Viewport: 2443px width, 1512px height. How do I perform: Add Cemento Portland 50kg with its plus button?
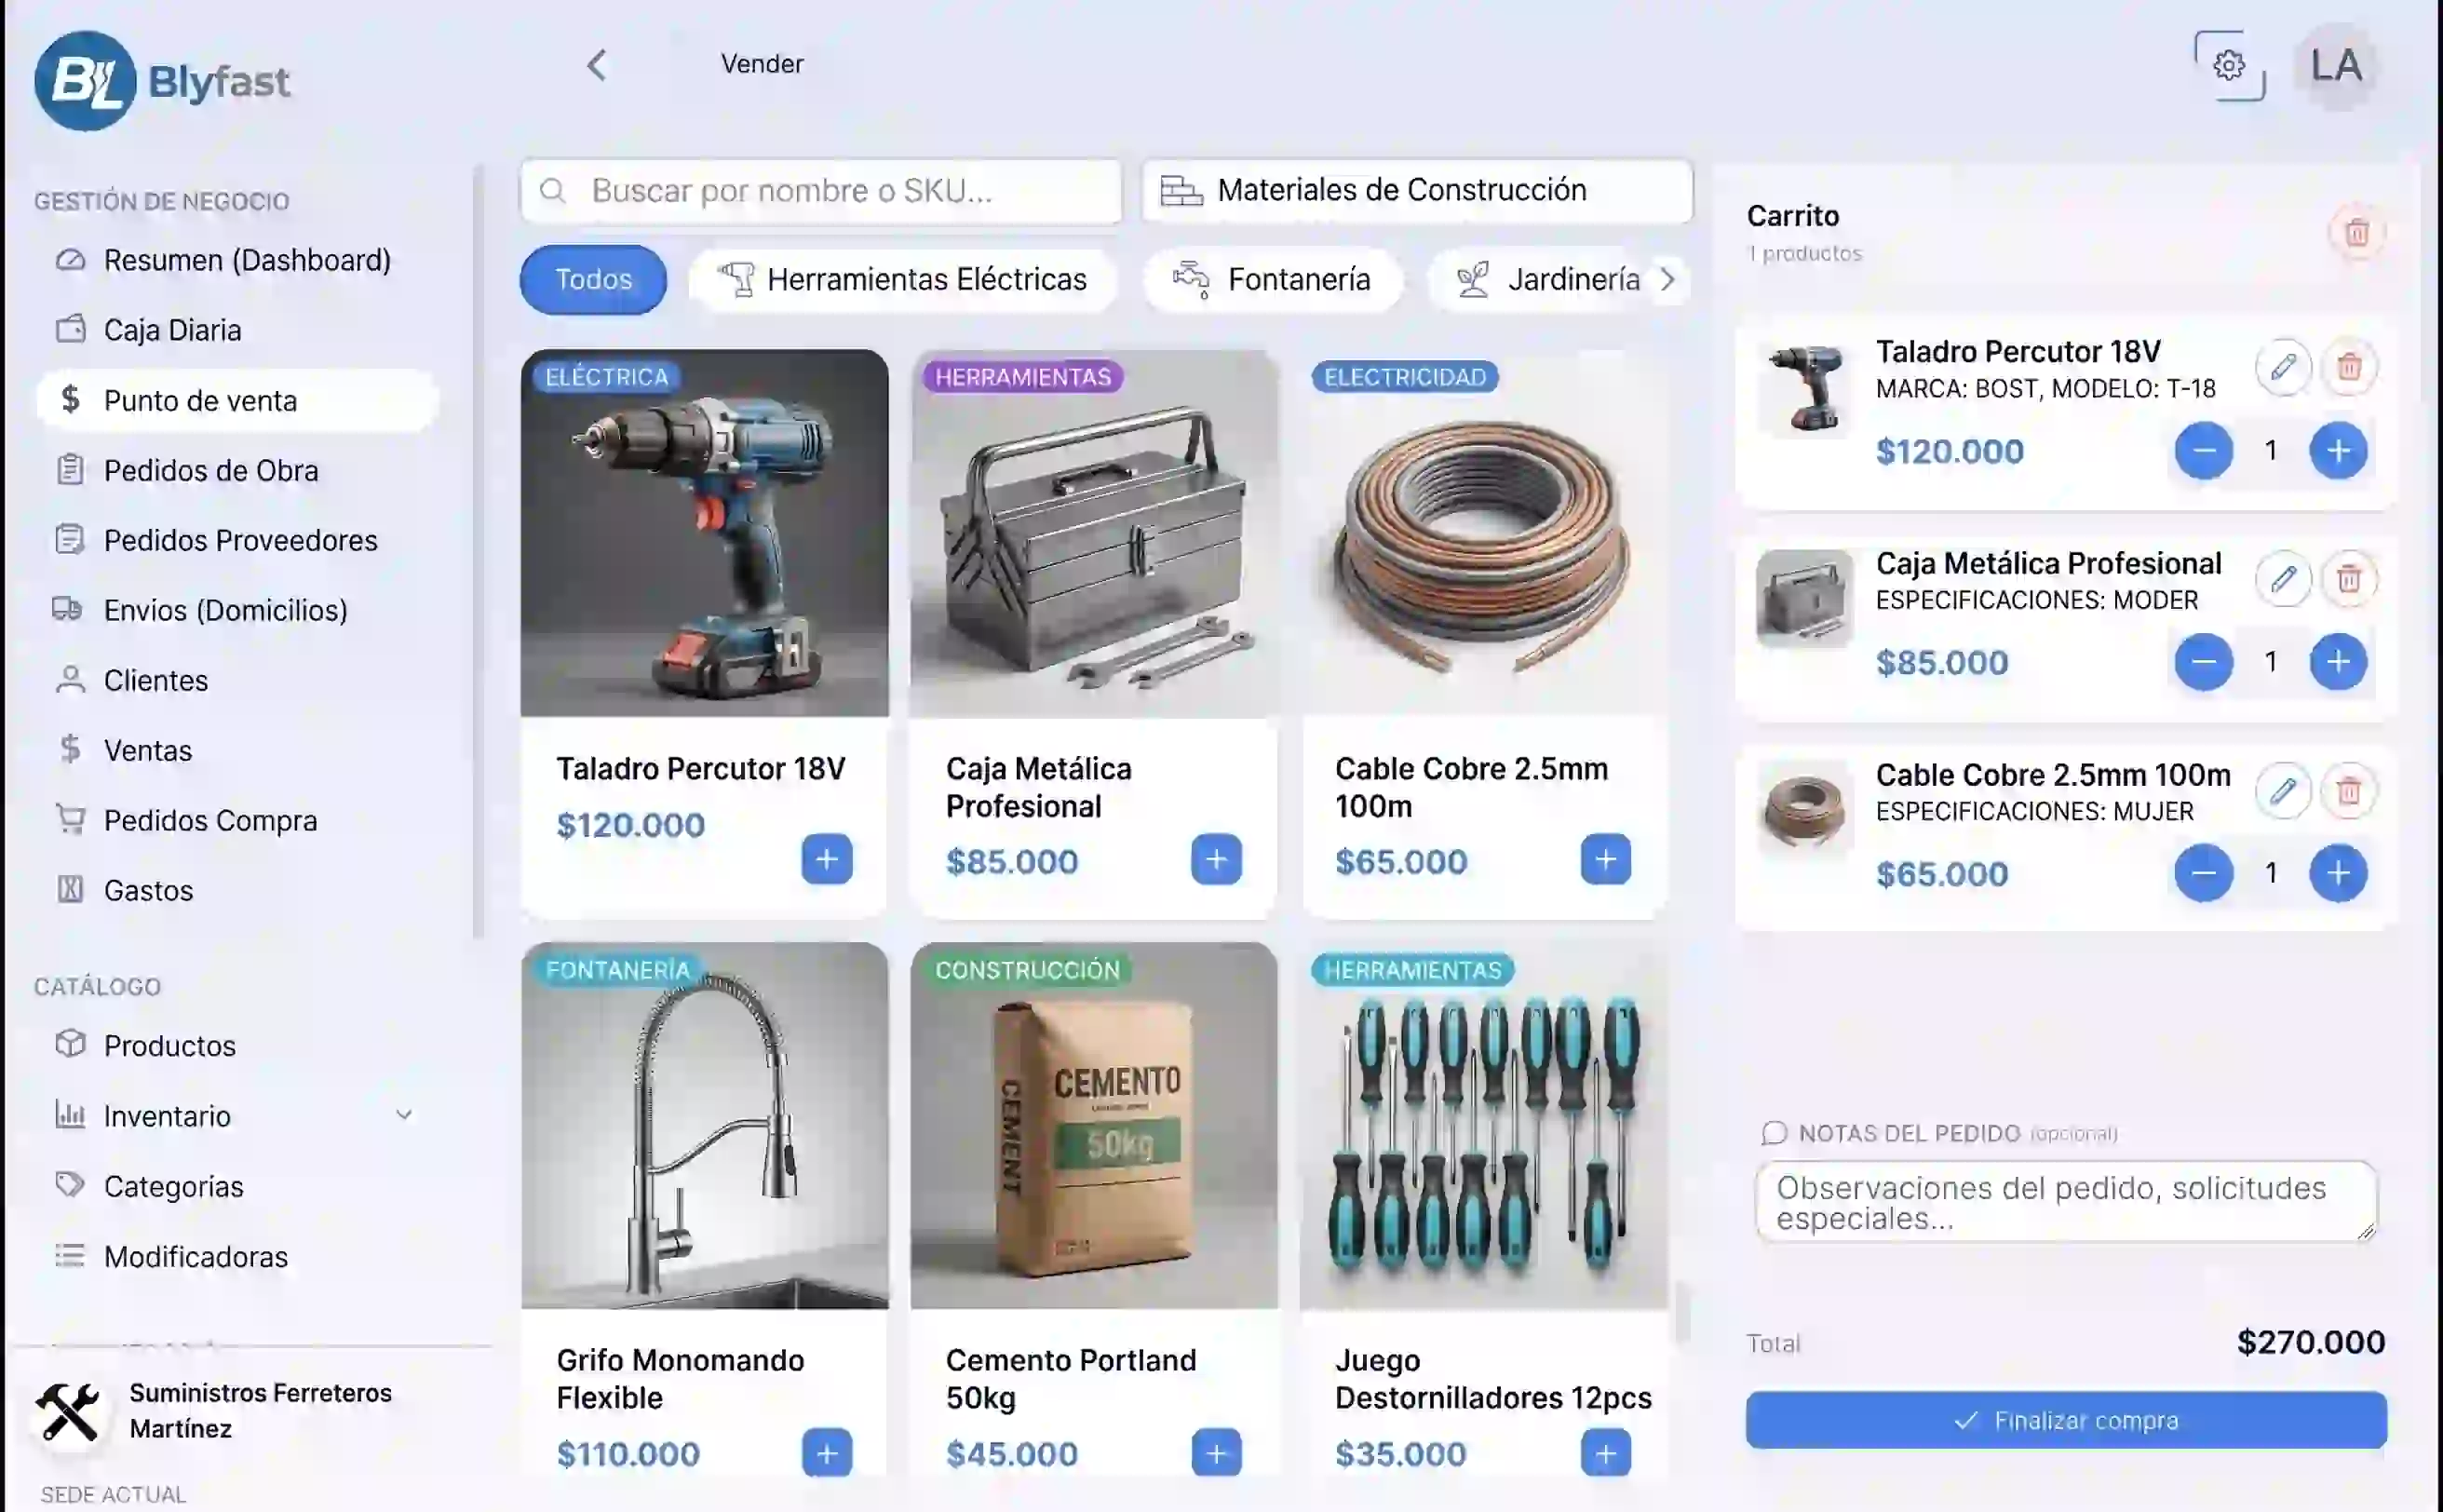pyautogui.click(x=1216, y=1453)
